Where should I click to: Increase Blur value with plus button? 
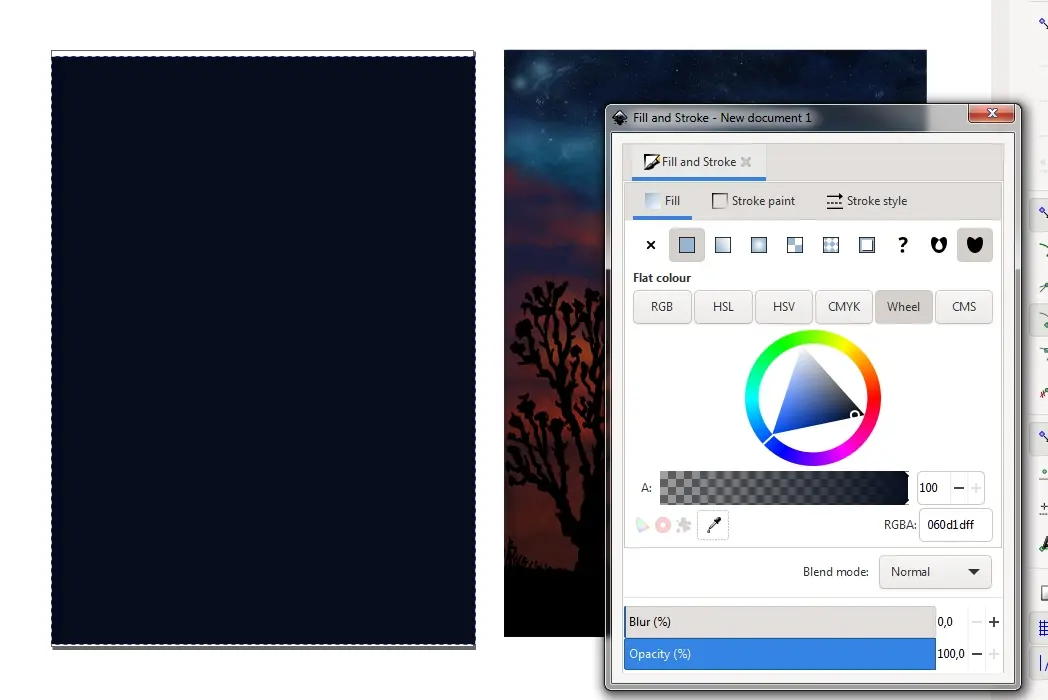pos(994,622)
